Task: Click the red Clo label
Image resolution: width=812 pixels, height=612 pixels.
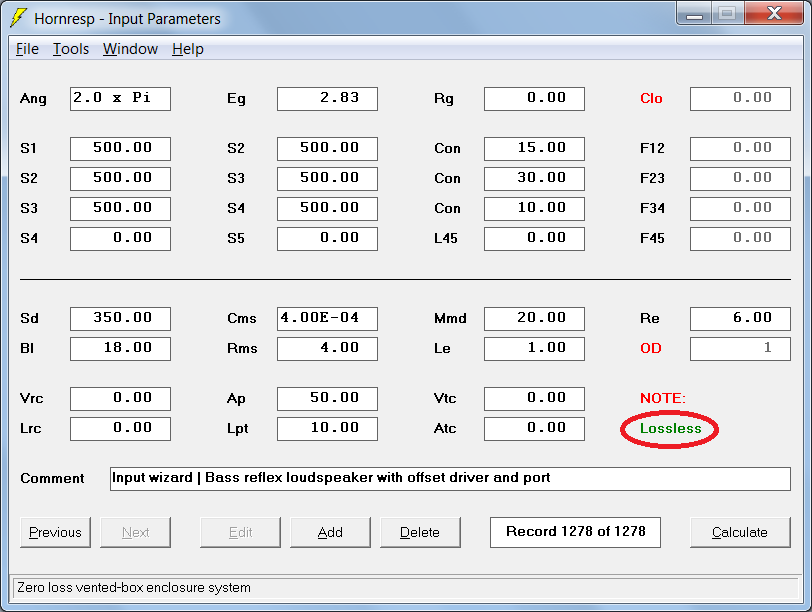Action: point(651,99)
